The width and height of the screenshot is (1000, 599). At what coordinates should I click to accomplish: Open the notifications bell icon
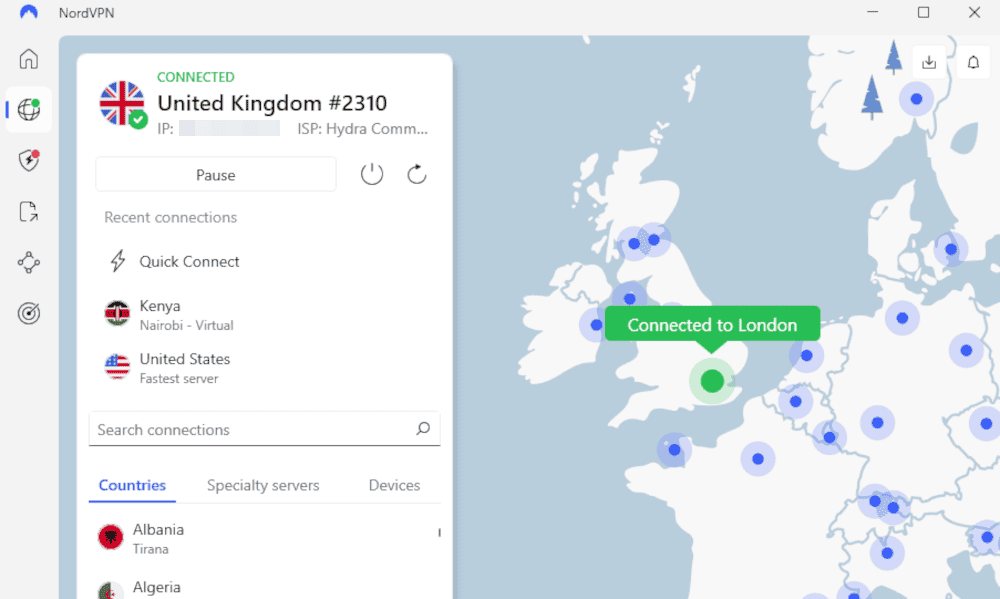point(973,62)
